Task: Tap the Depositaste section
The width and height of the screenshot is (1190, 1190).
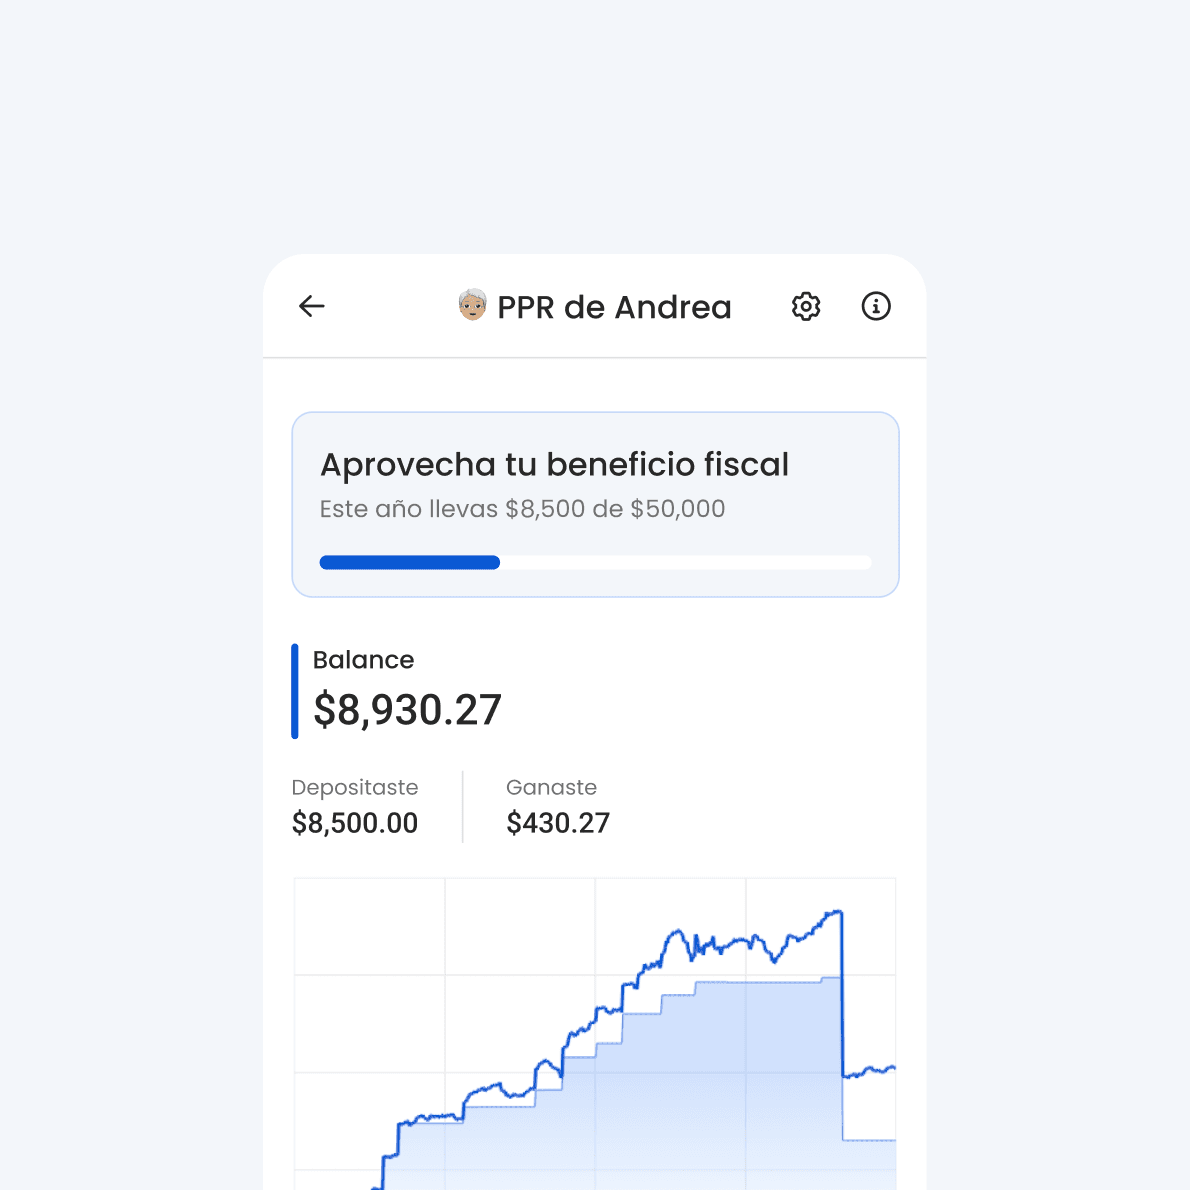Action: (x=355, y=805)
